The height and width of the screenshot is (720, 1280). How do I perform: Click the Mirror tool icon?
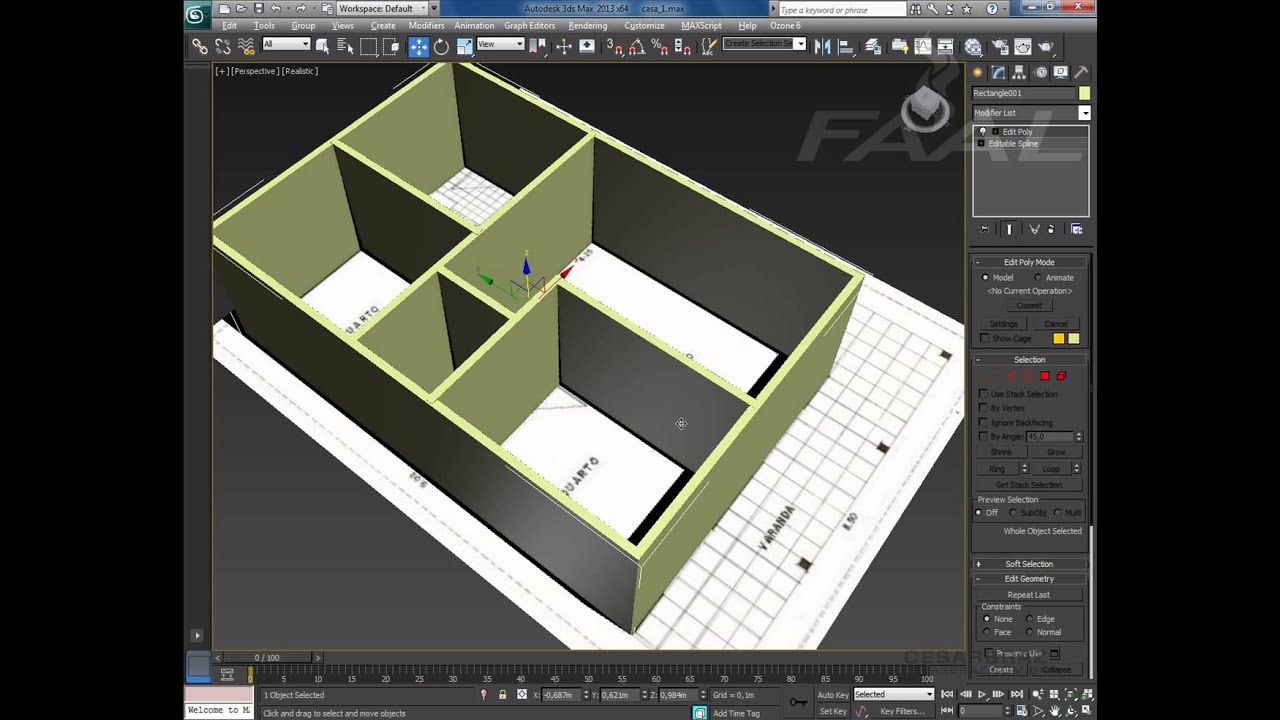pyautogui.click(x=823, y=46)
